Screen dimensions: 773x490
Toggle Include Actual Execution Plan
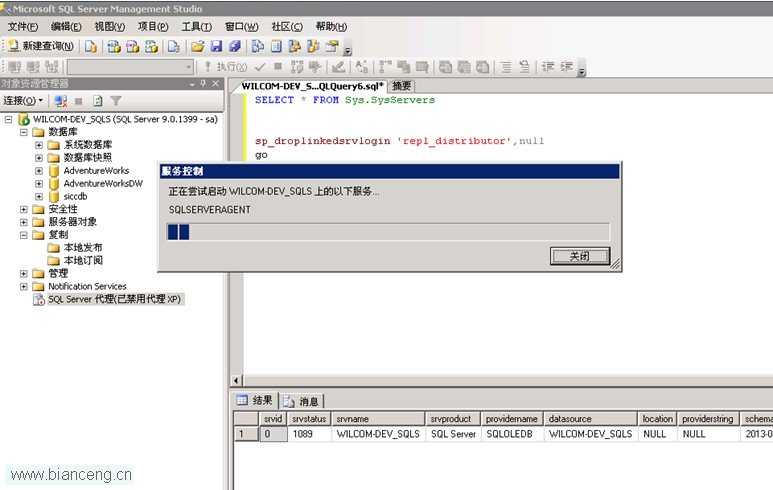click(x=385, y=67)
